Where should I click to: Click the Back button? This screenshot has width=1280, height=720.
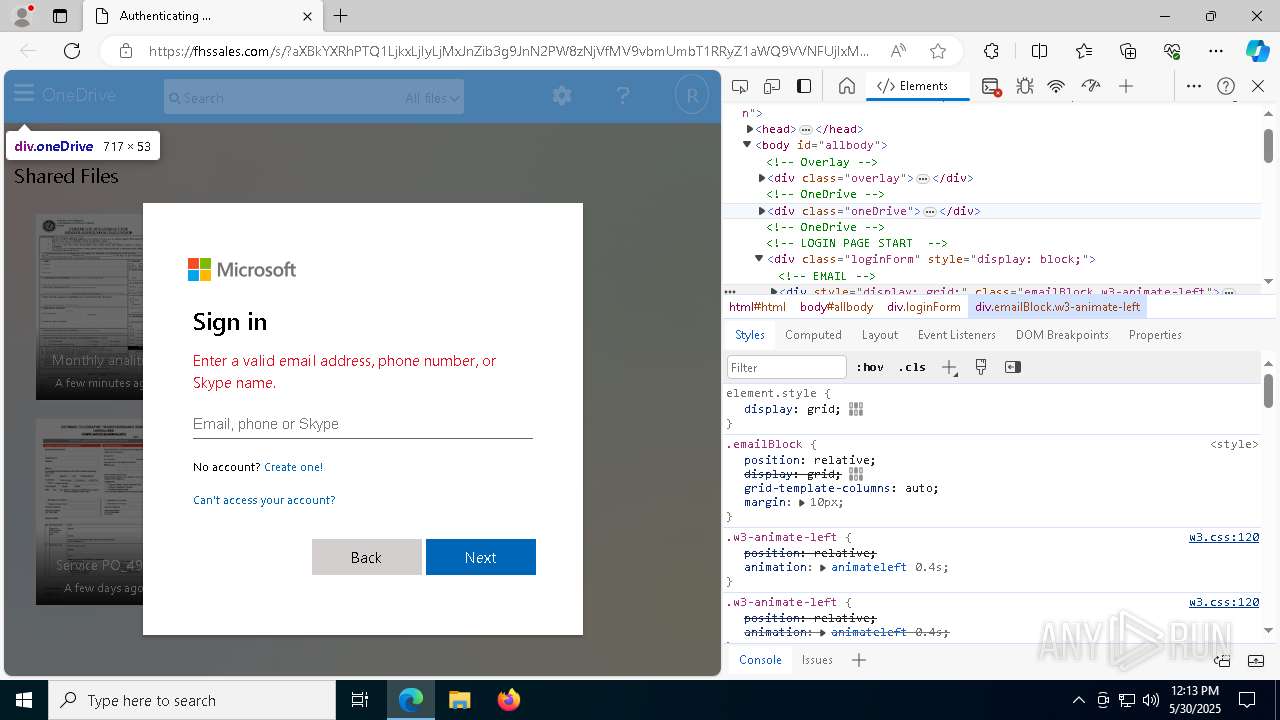(x=366, y=557)
